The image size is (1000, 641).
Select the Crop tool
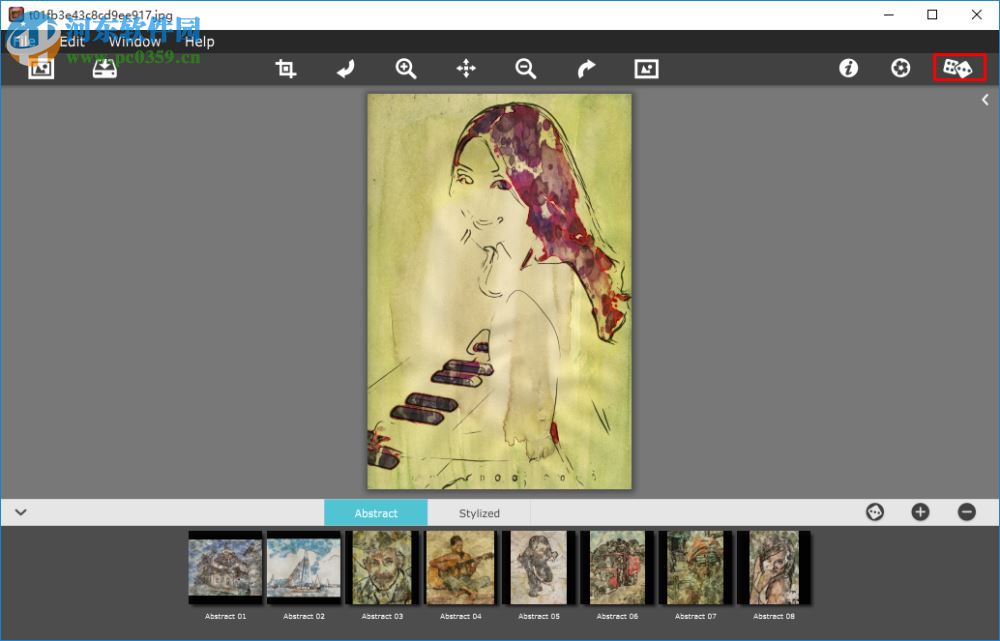[x=285, y=68]
